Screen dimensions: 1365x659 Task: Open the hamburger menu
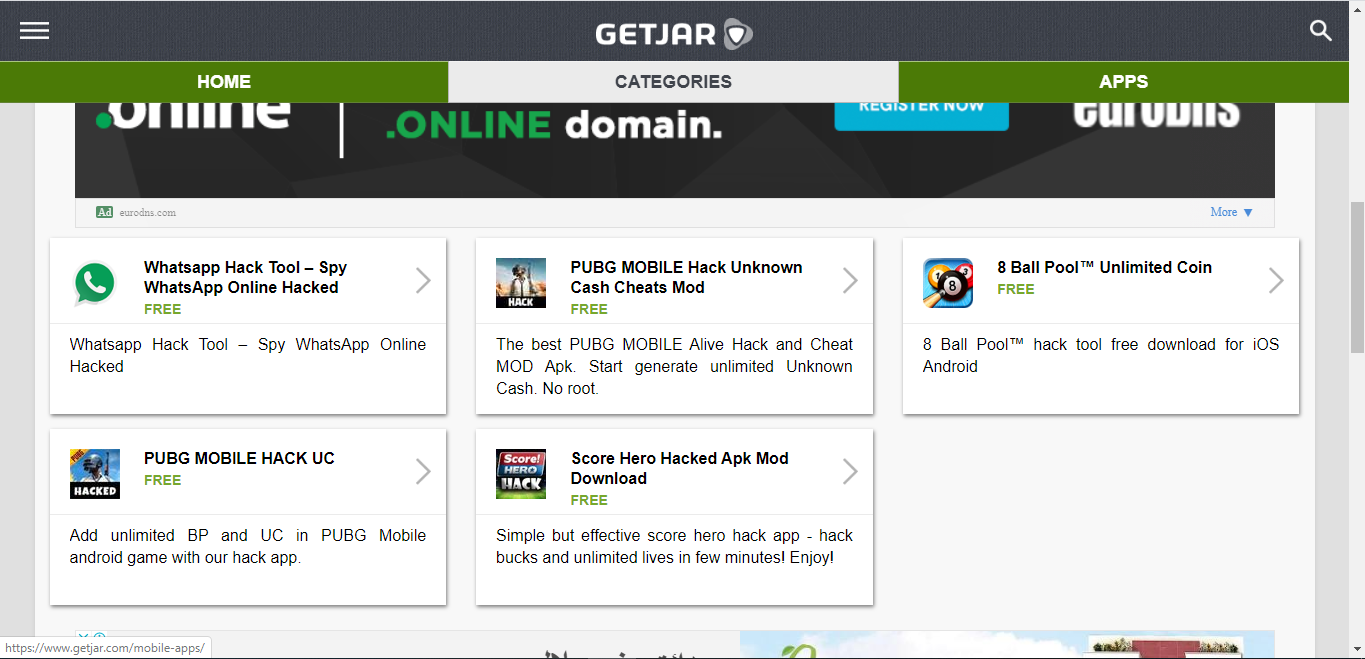[x=34, y=31]
